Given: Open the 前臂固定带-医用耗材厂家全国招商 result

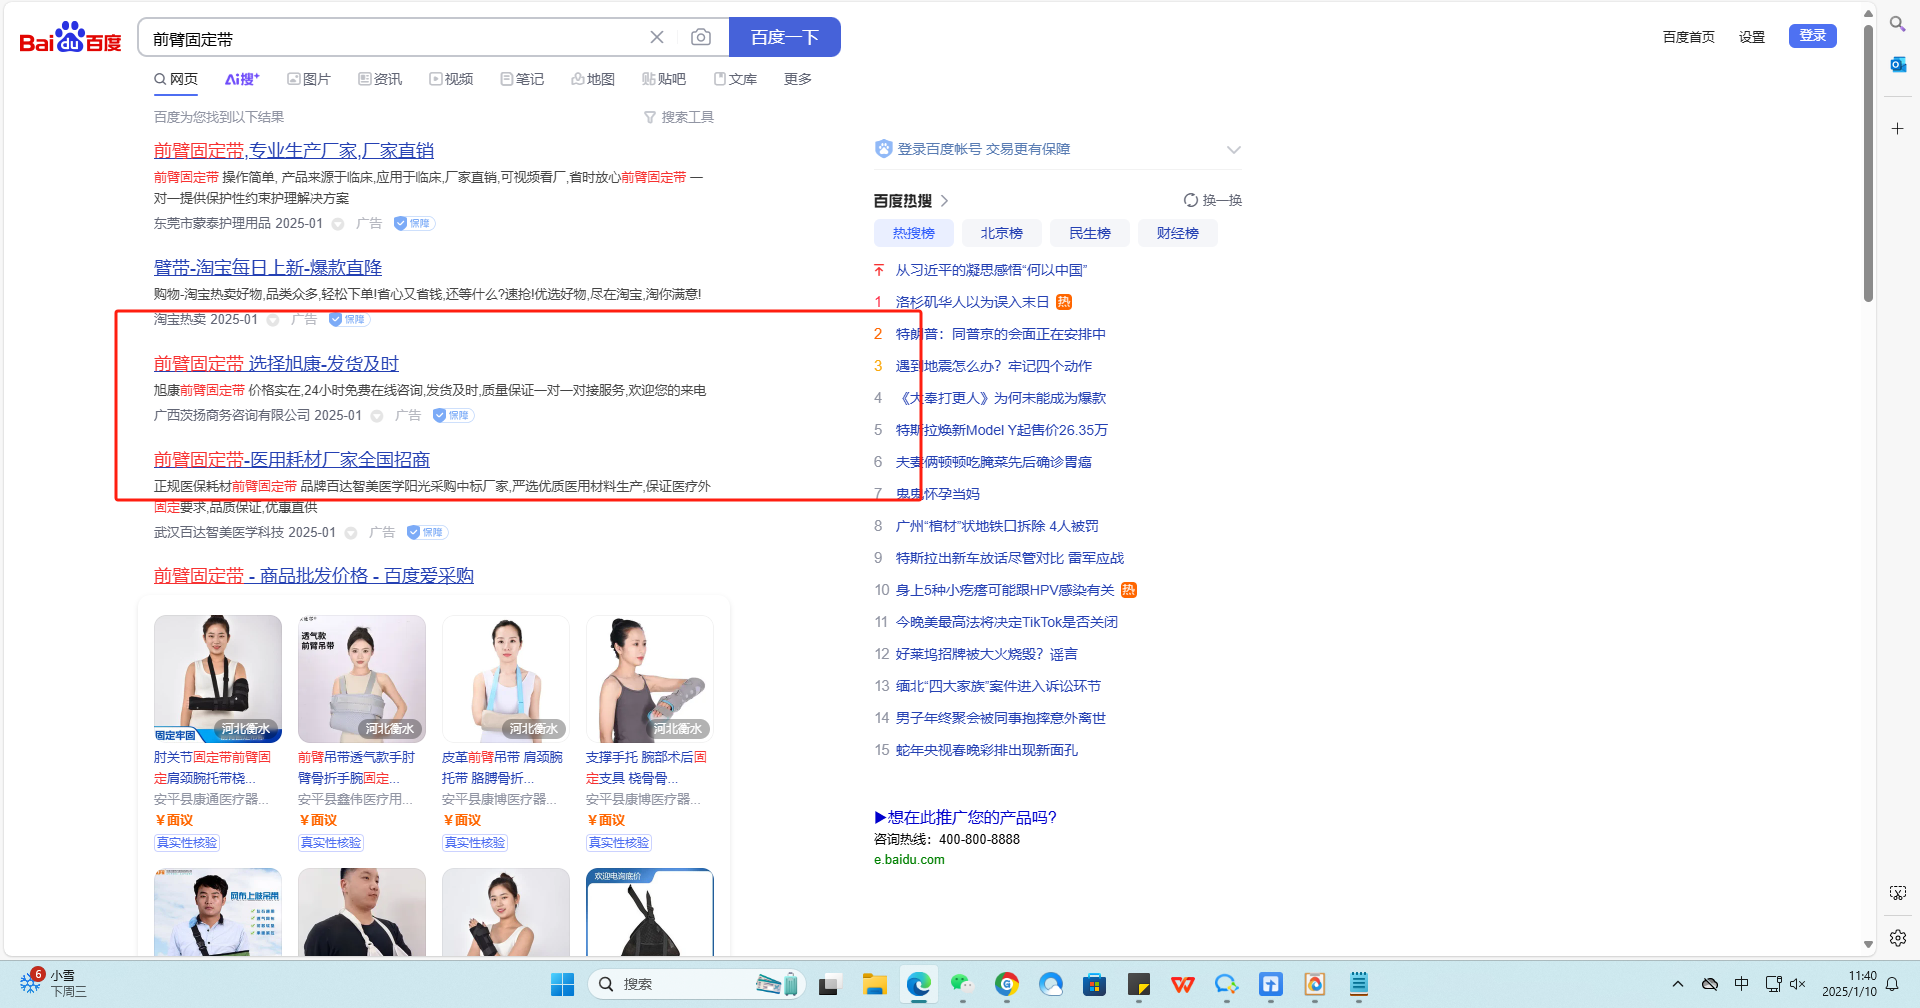Looking at the screenshot, I should pyautogui.click(x=291, y=460).
